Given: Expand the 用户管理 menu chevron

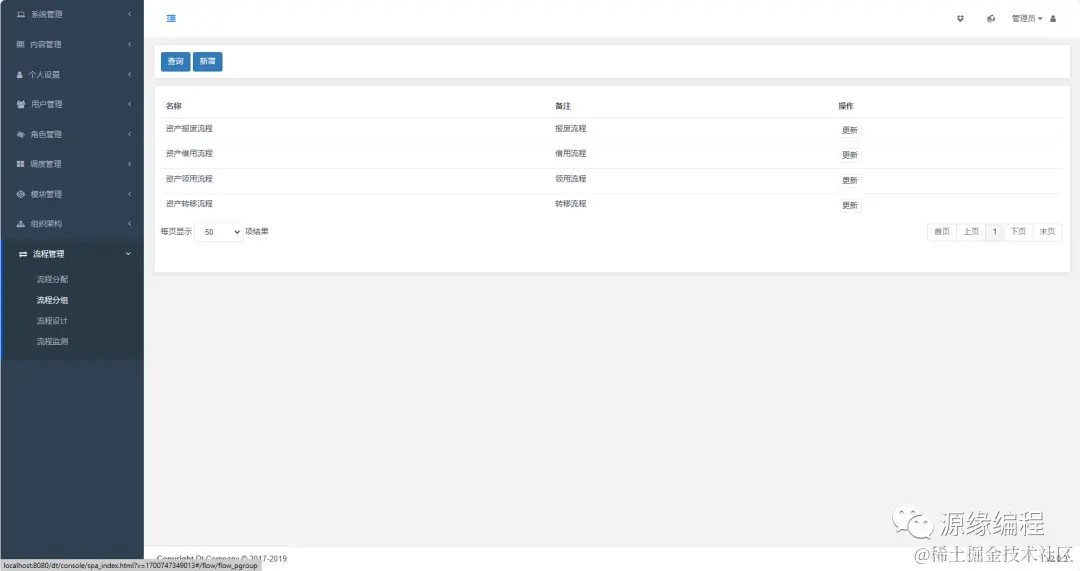Looking at the screenshot, I should [129, 104].
